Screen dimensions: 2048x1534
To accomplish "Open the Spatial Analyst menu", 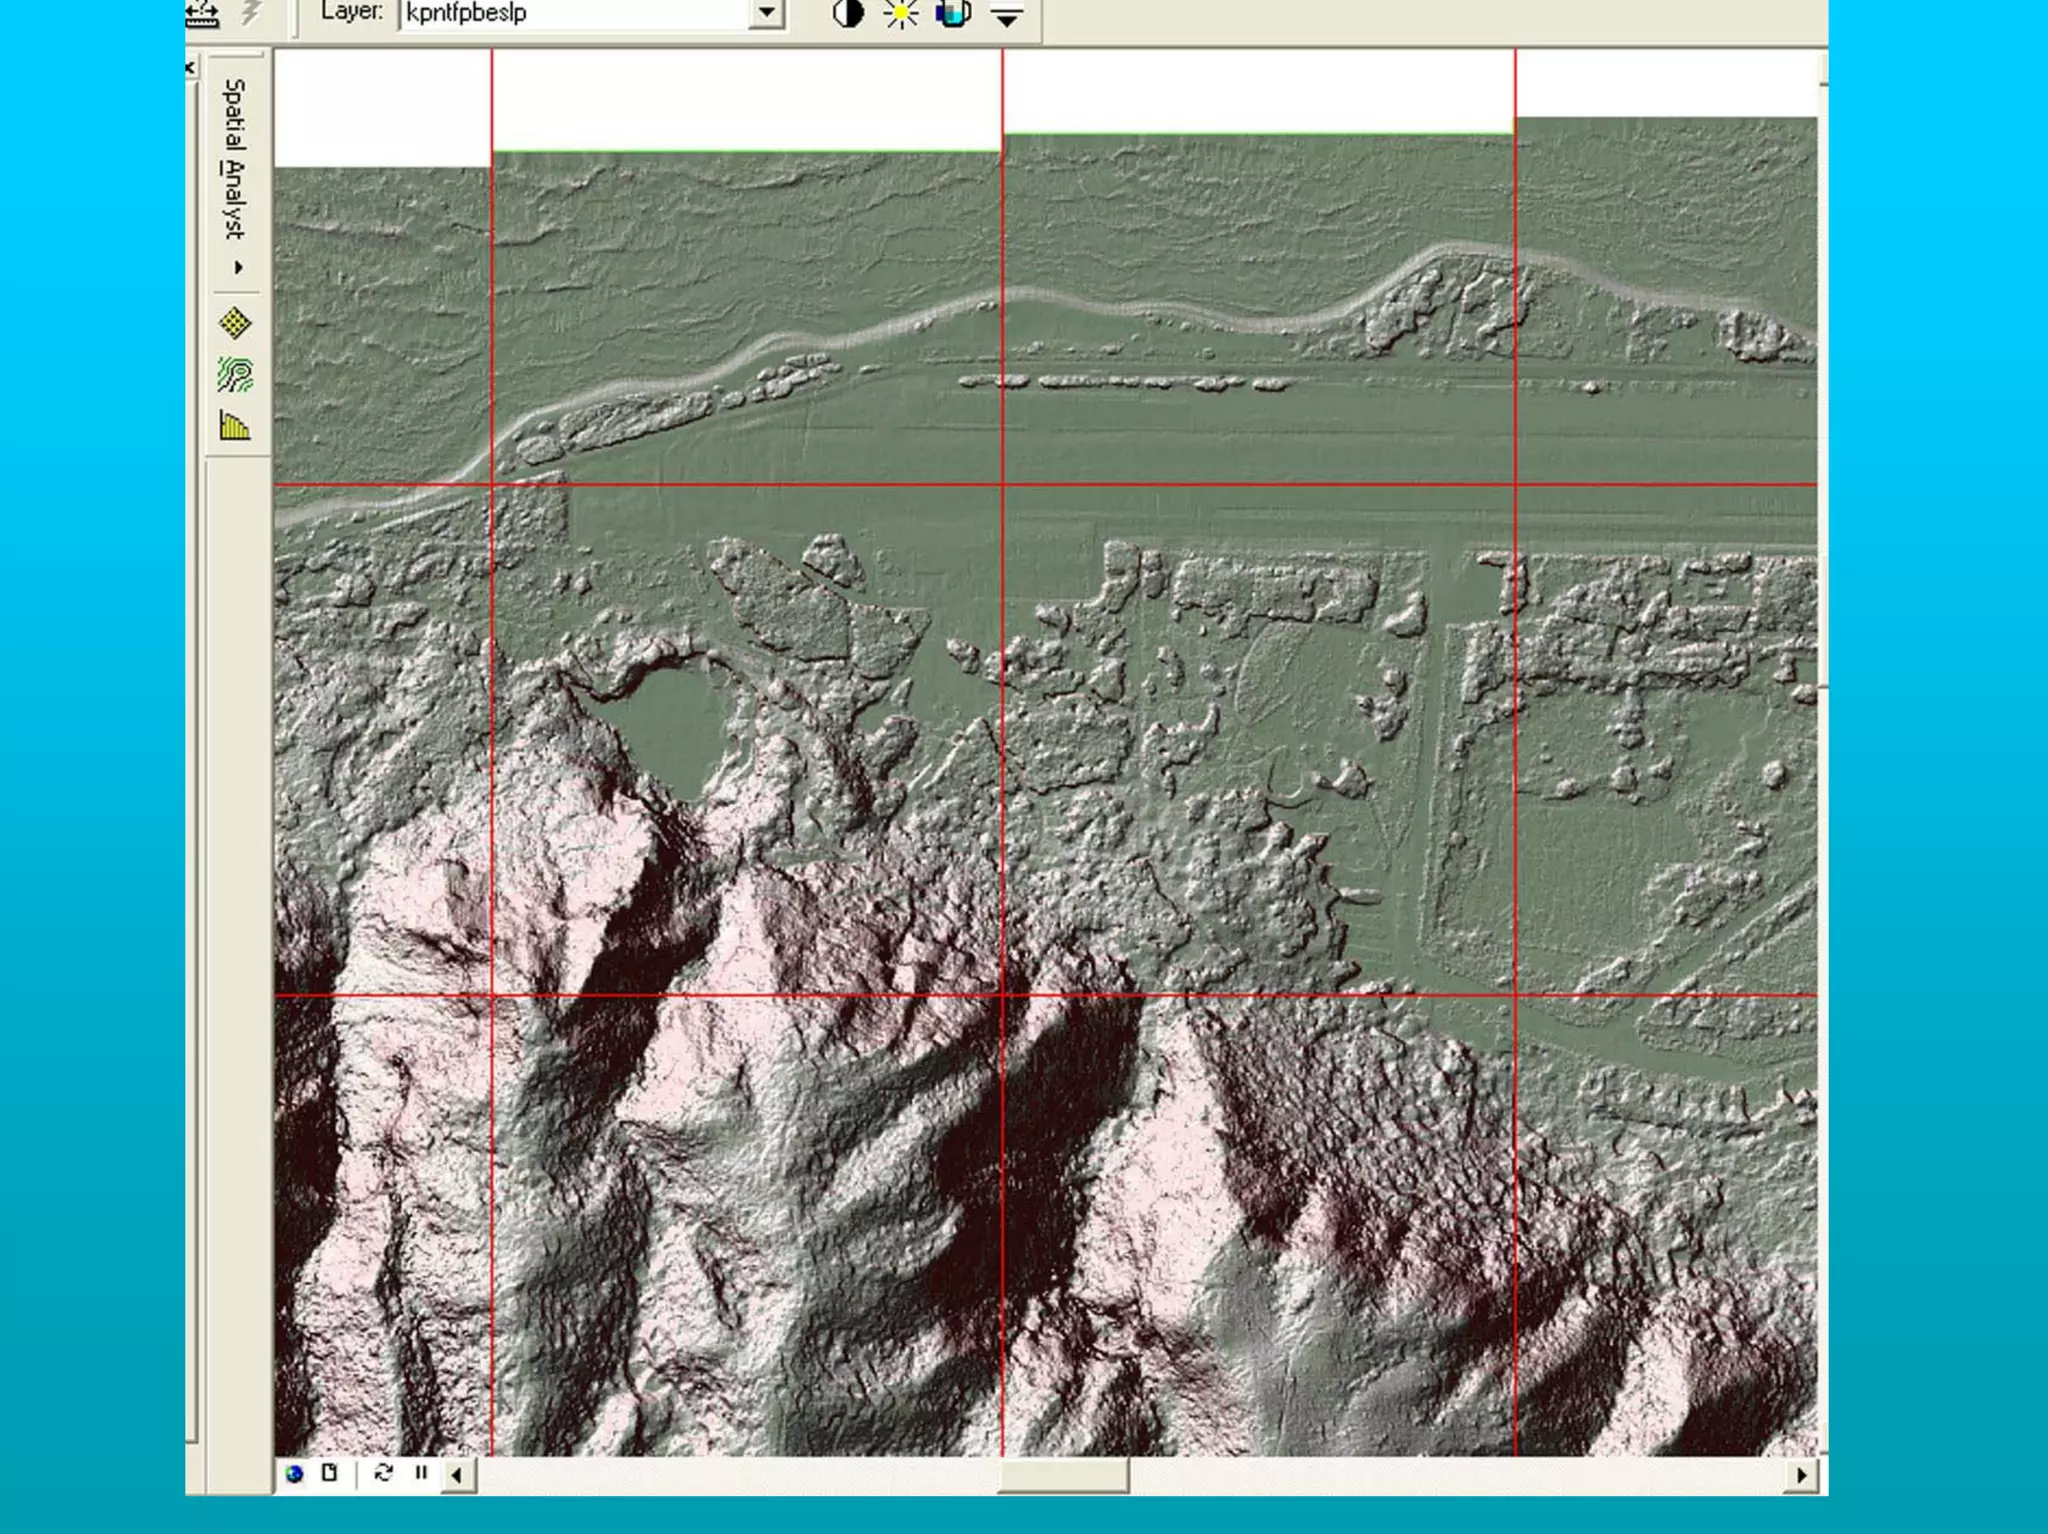I will [x=234, y=160].
